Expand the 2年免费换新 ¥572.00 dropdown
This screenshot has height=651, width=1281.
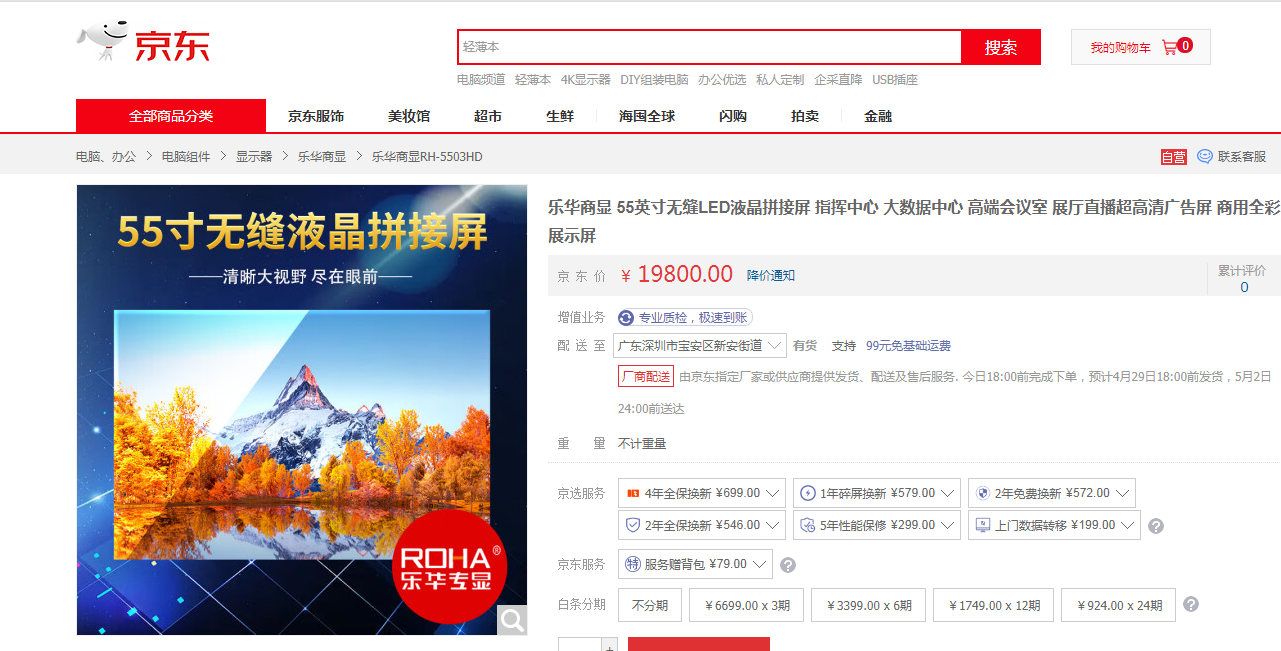(x=1052, y=493)
